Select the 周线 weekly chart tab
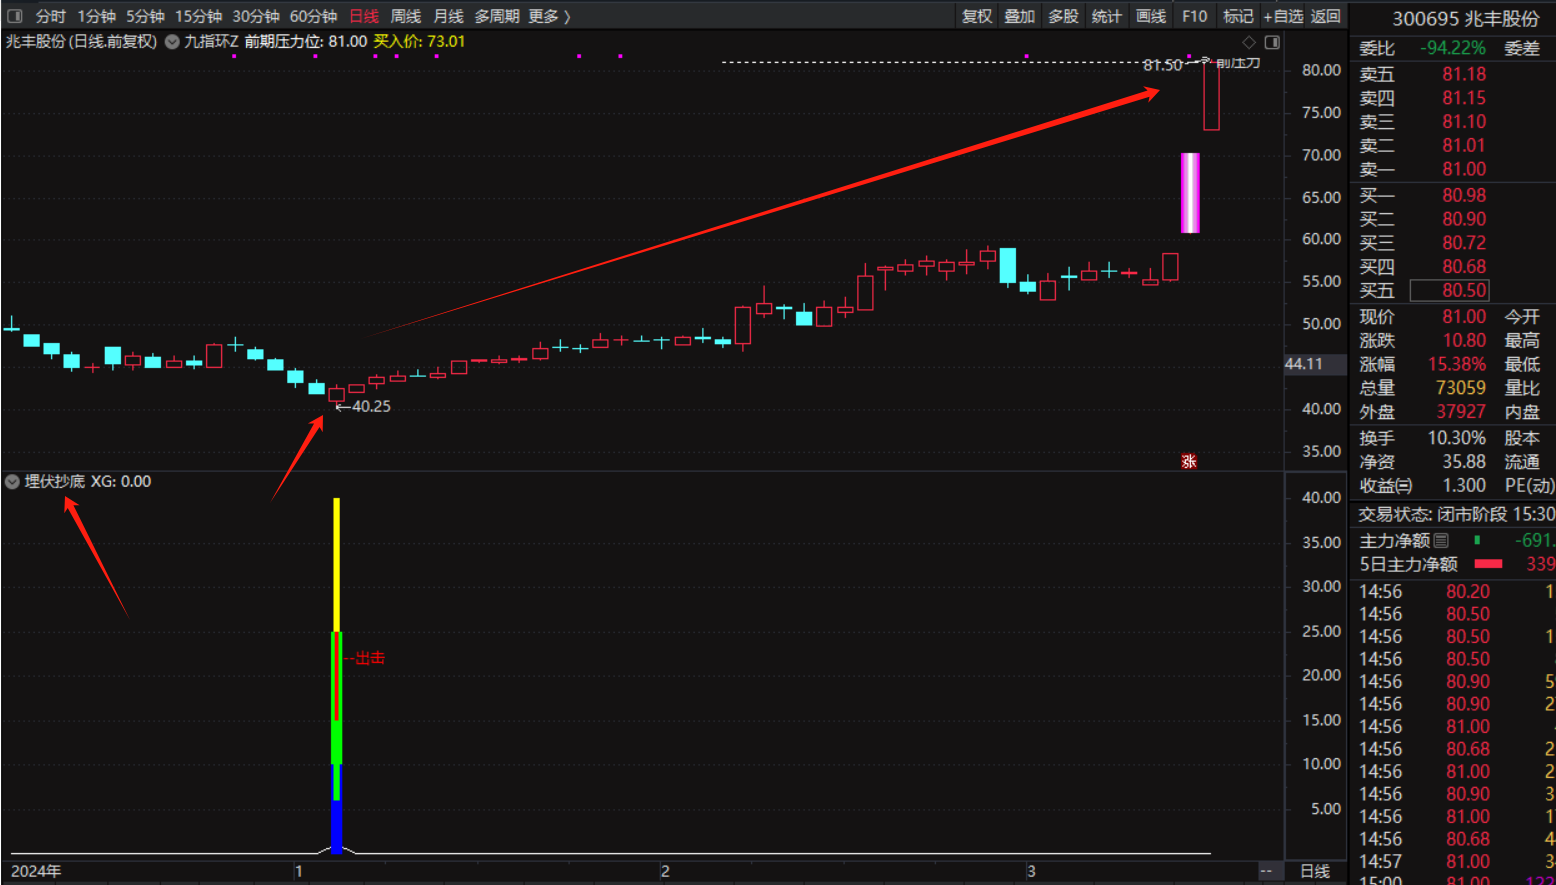This screenshot has height=885, width=1556. click(x=405, y=16)
